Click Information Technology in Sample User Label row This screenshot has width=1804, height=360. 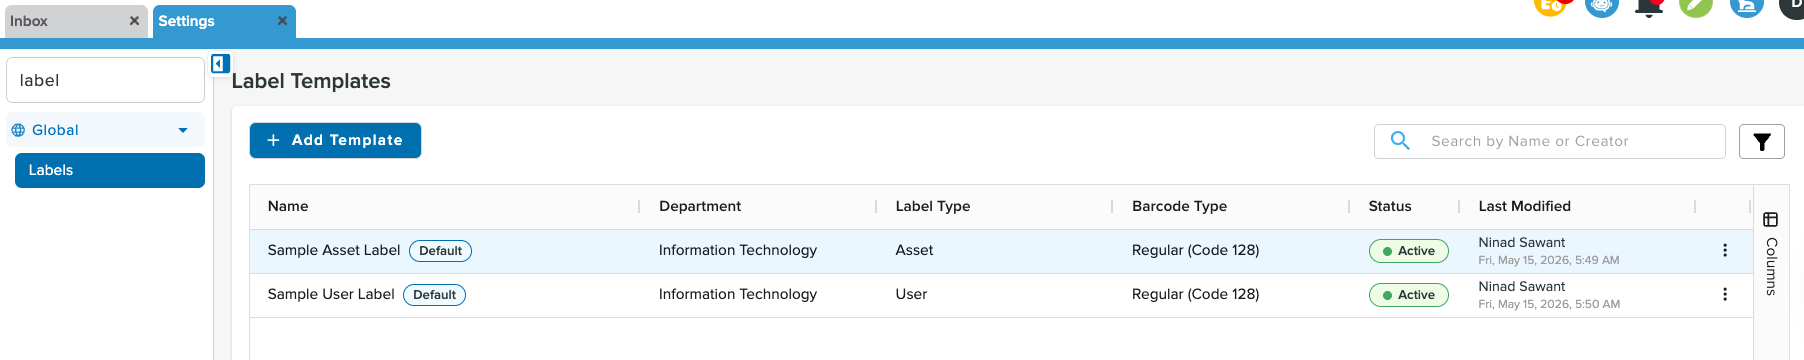click(738, 294)
